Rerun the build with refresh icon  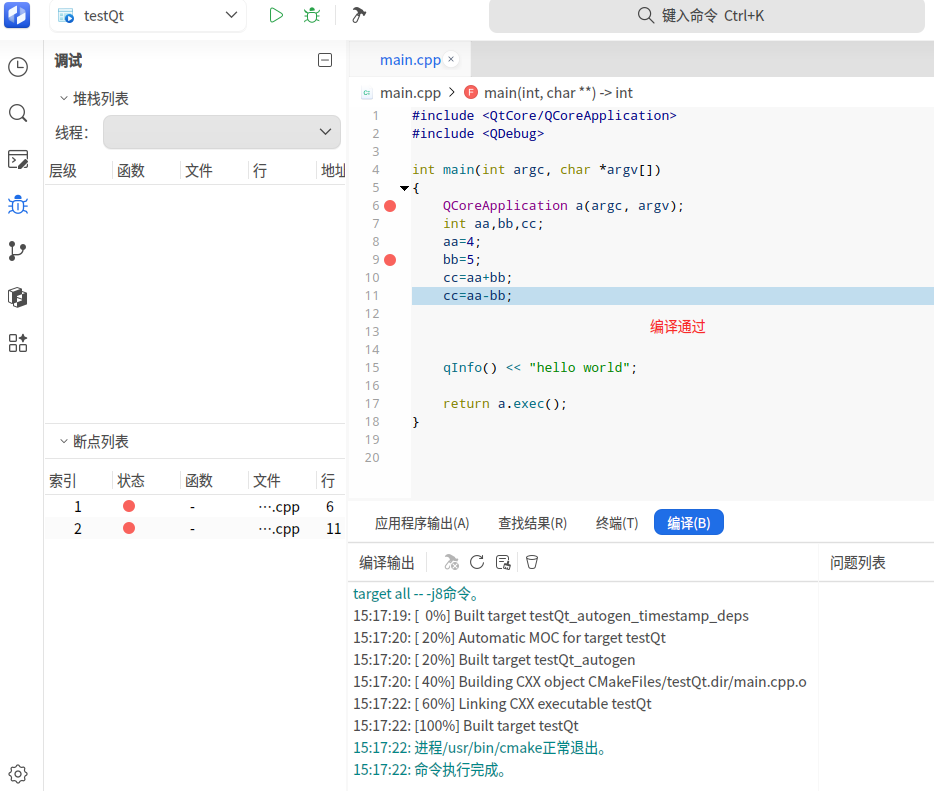[477, 562]
